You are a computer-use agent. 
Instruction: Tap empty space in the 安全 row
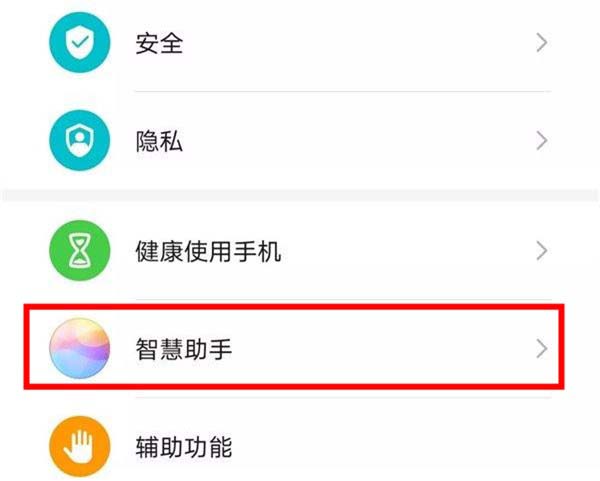coord(360,43)
